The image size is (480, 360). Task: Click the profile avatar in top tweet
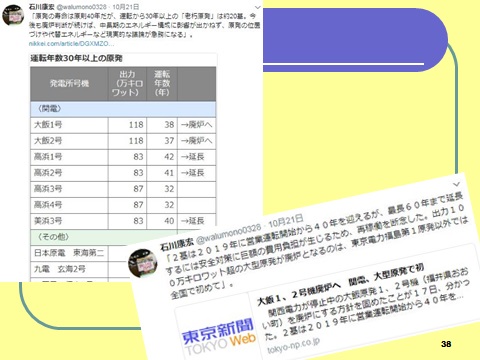coord(13,15)
